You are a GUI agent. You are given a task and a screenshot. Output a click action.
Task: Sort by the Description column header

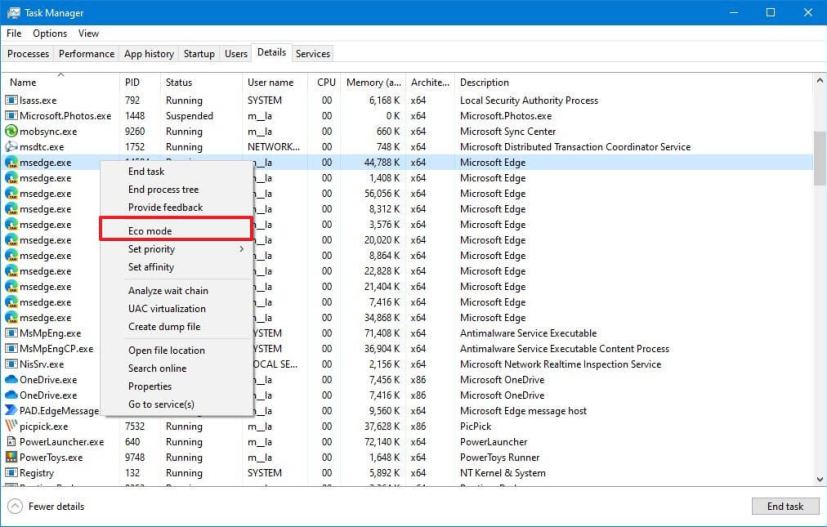tap(633, 82)
